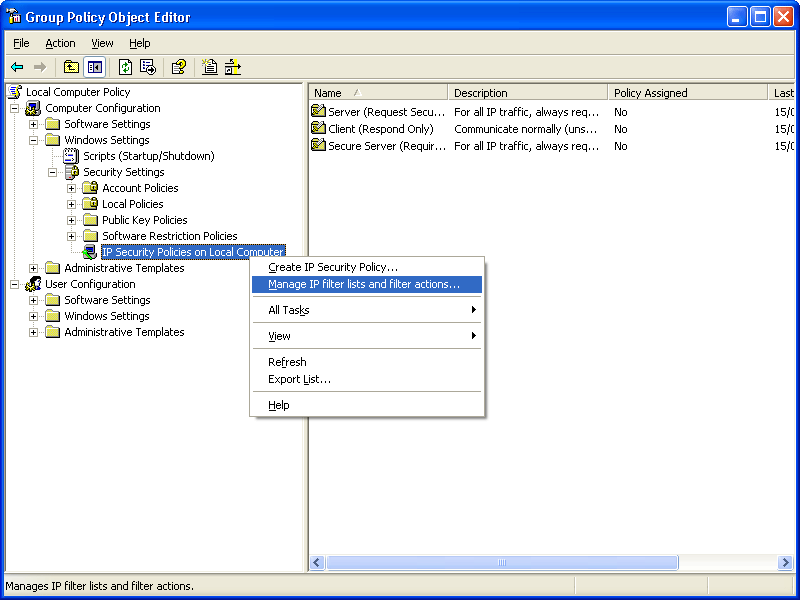Expand the Local Policies node
Viewport: 800px width, 600px height.
click(x=71, y=204)
